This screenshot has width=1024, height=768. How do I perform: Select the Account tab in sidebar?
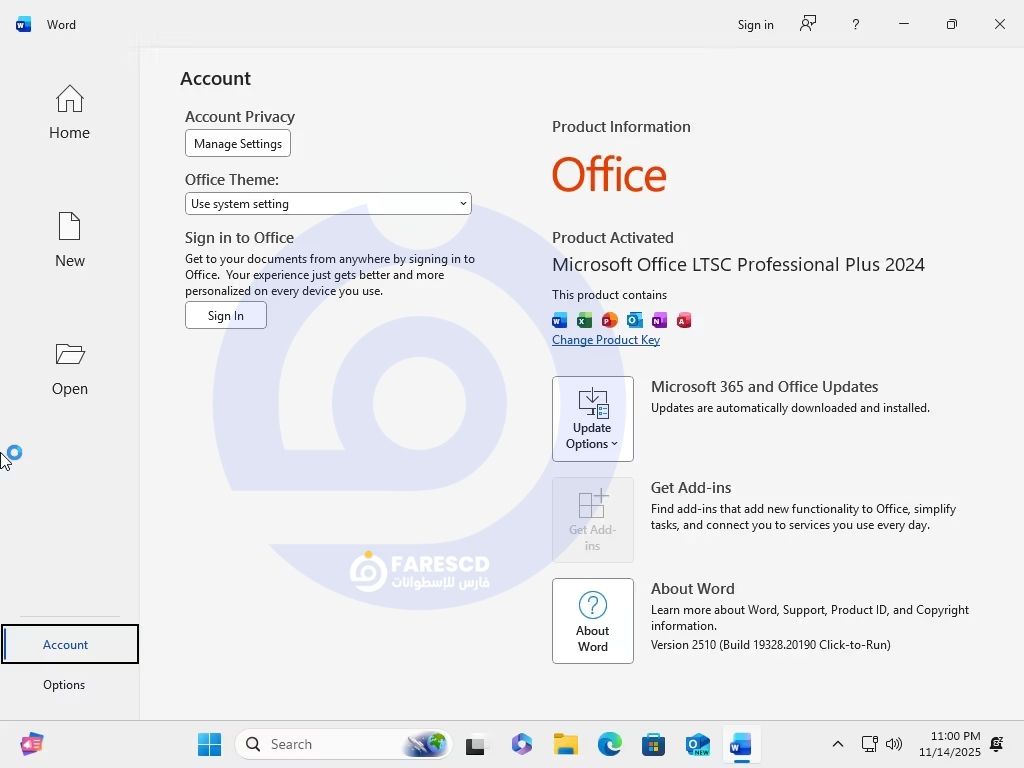pyautogui.click(x=66, y=645)
